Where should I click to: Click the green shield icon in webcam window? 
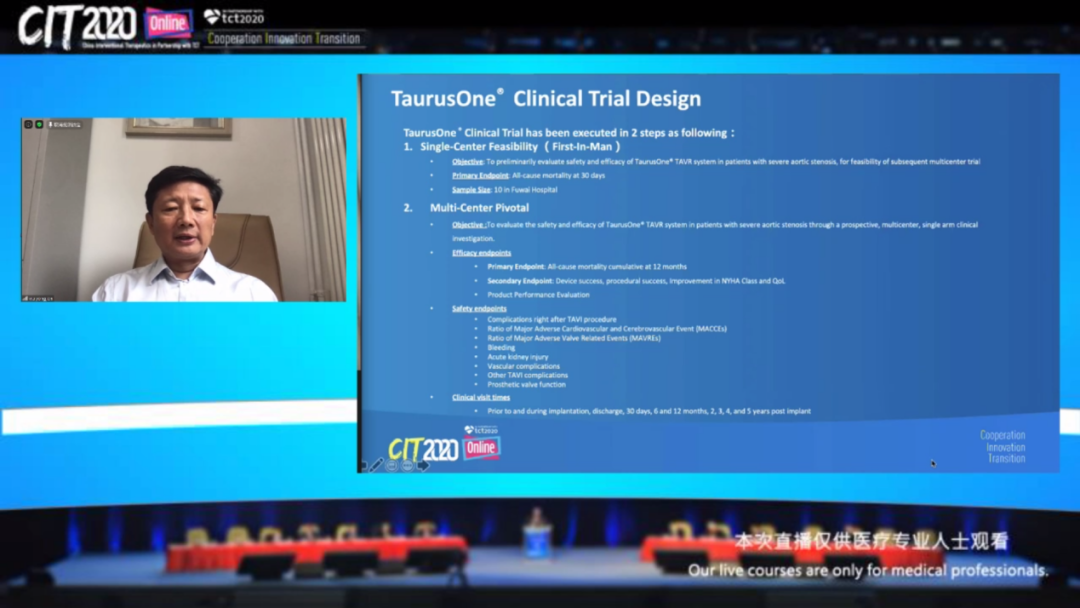coord(39,125)
